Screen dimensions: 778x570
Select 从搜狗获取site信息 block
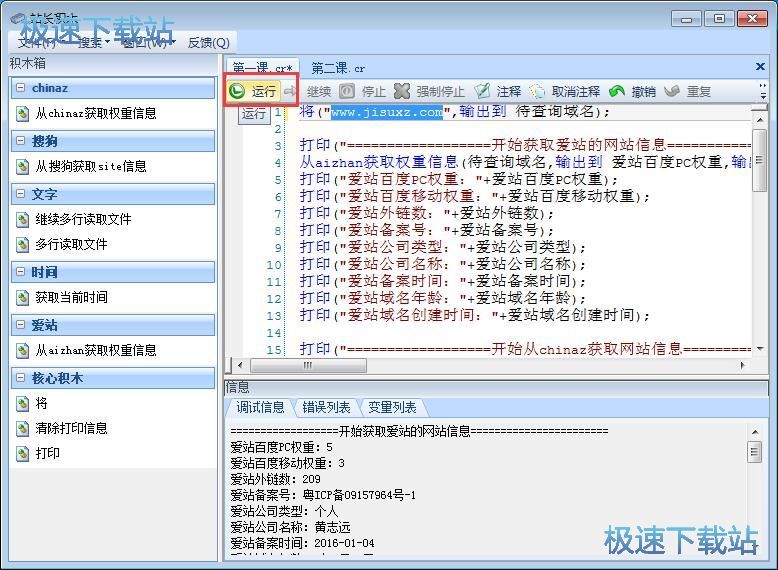tap(91, 166)
